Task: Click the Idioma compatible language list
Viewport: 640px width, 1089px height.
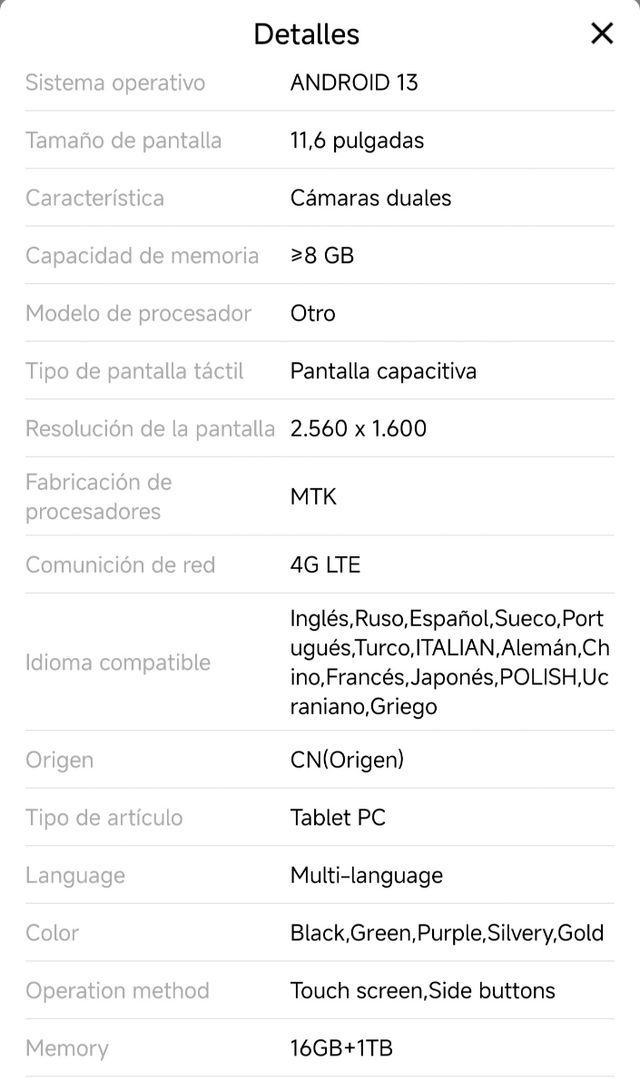Action: click(120, 662)
